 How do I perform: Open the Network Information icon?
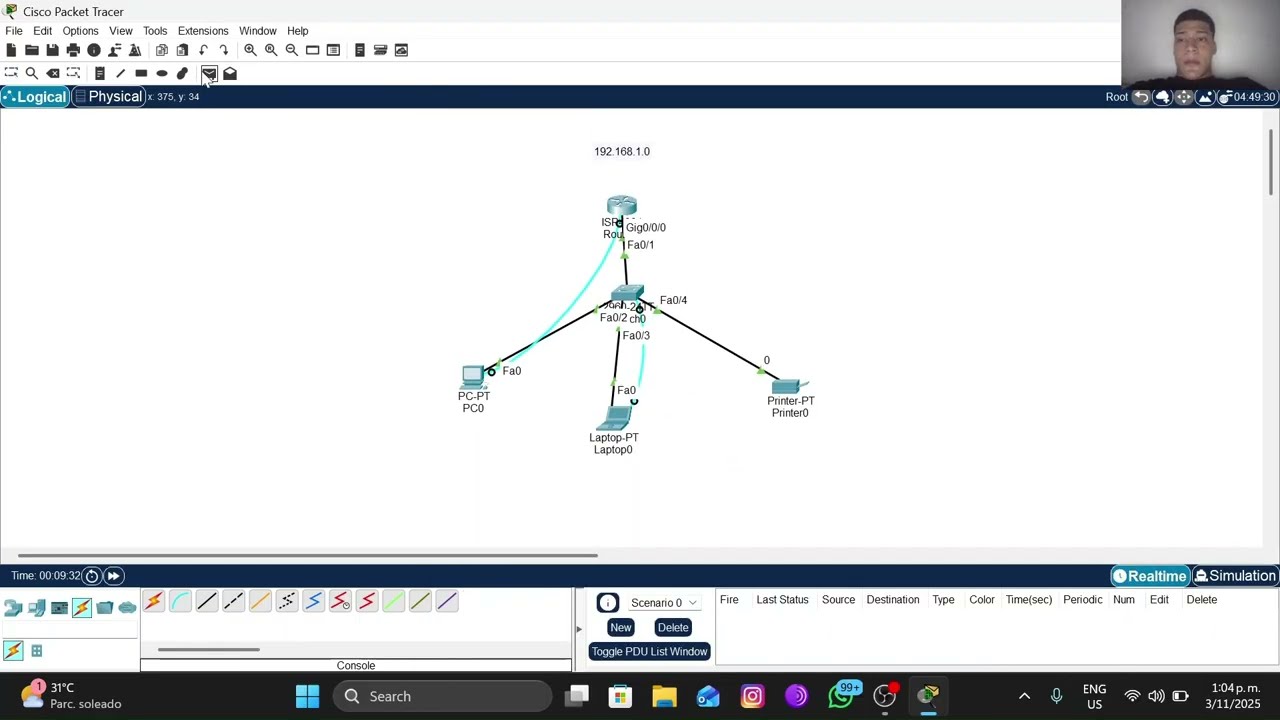point(94,50)
